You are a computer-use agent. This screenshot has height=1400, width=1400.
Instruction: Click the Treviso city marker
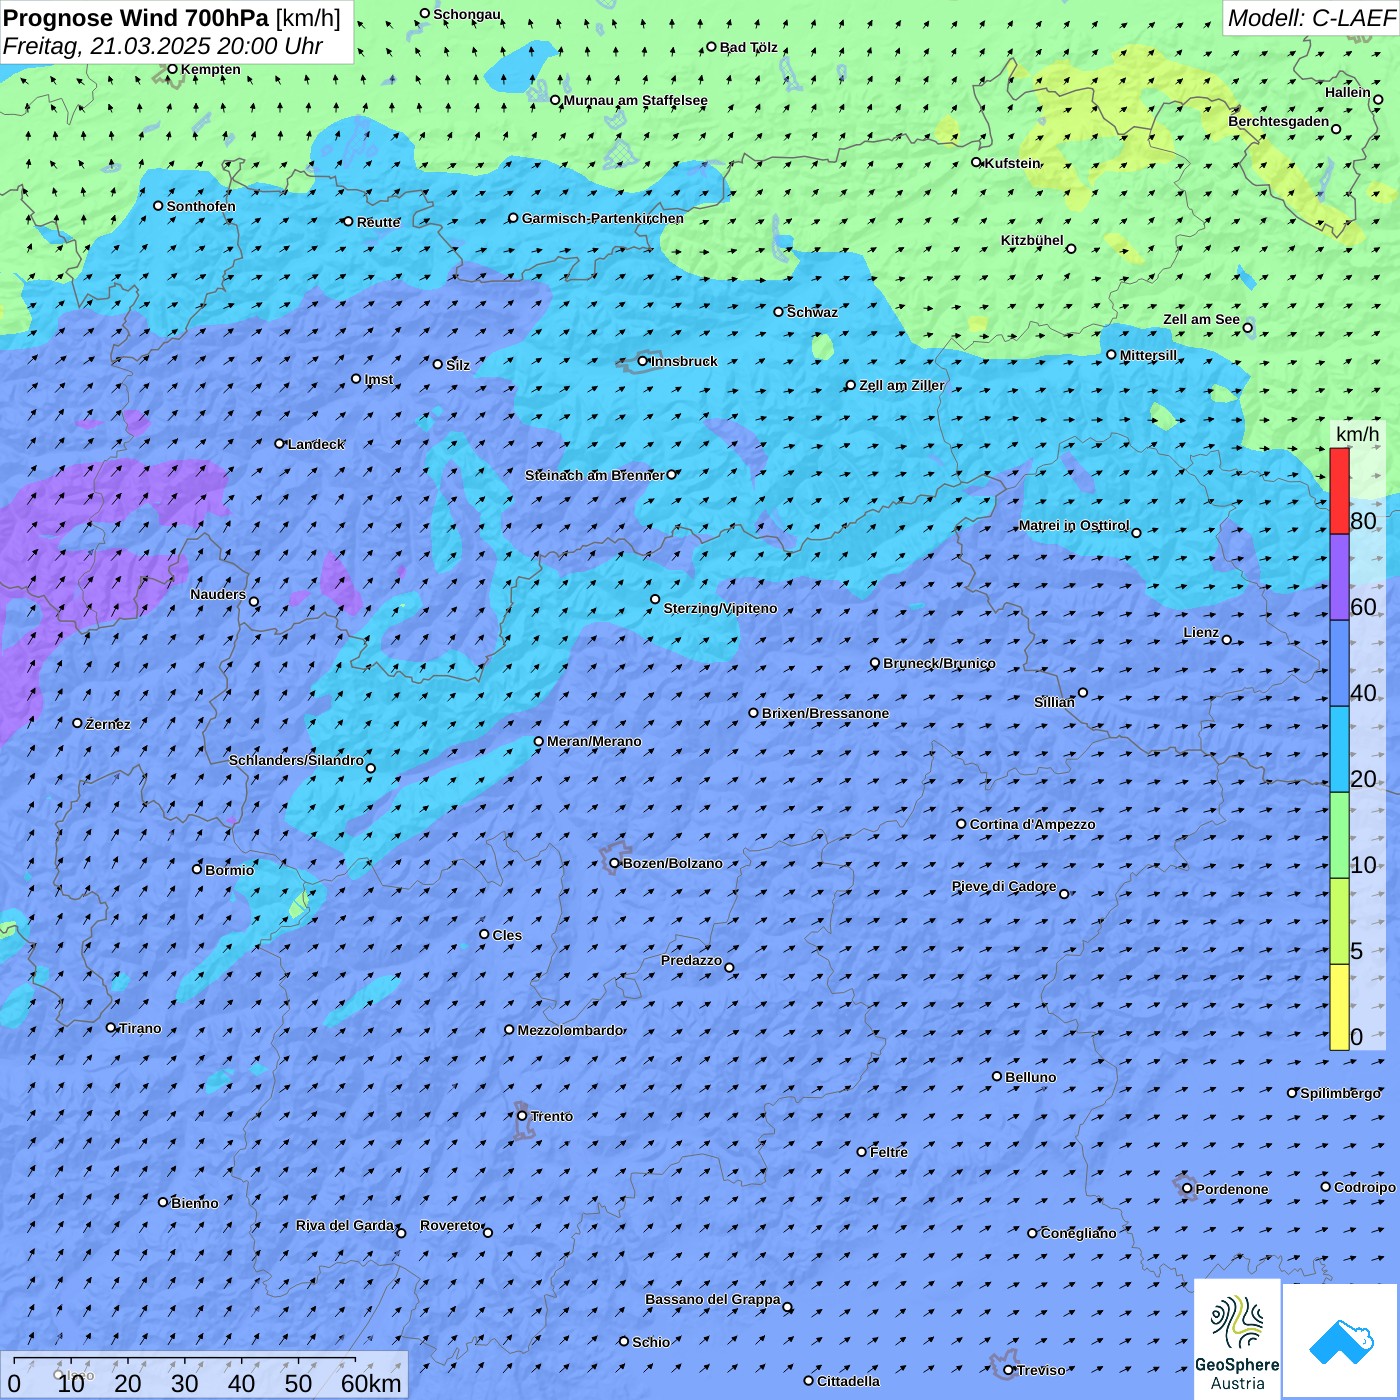(x=1009, y=1370)
